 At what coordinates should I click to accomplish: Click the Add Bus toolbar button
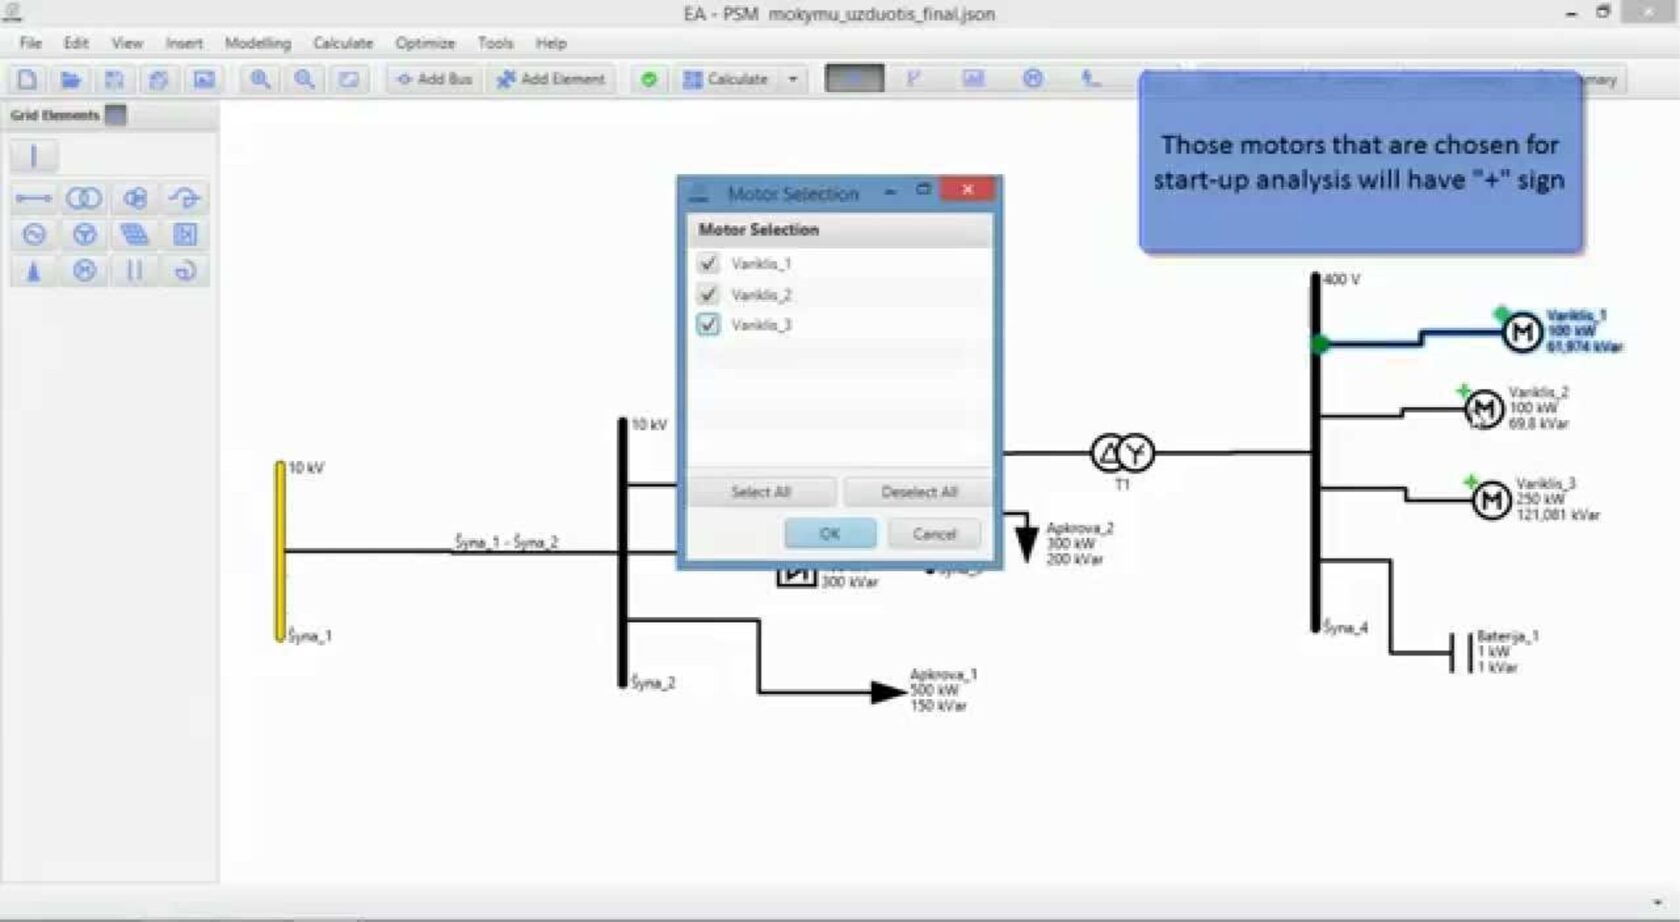pyautogui.click(x=434, y=79)
